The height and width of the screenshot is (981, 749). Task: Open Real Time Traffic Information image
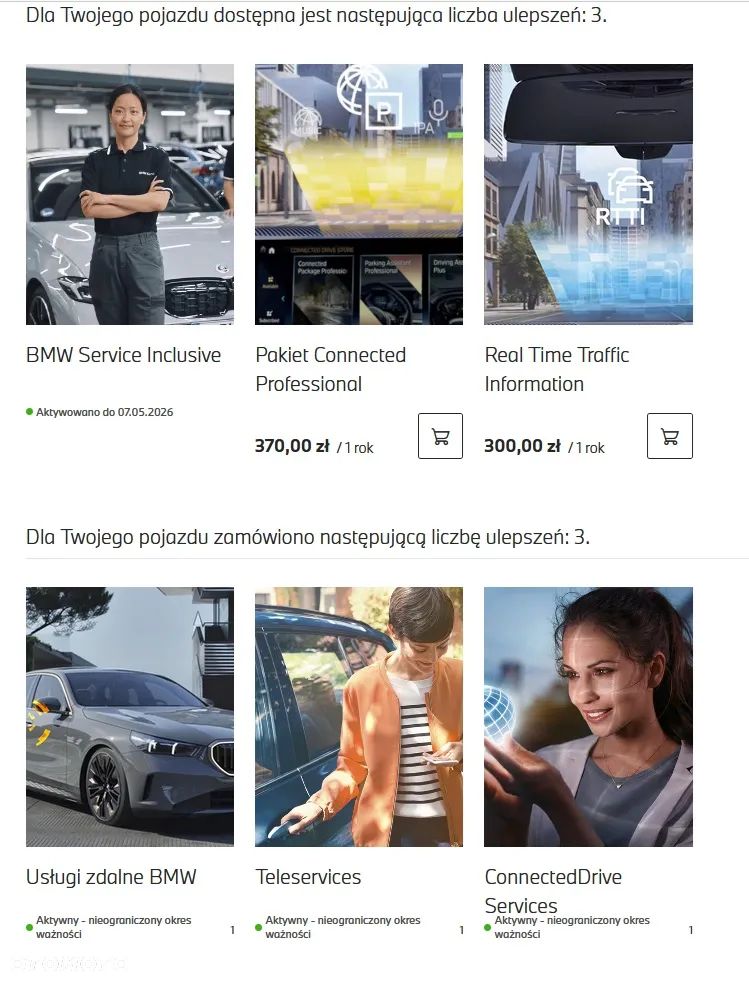[x=588, y=195]
